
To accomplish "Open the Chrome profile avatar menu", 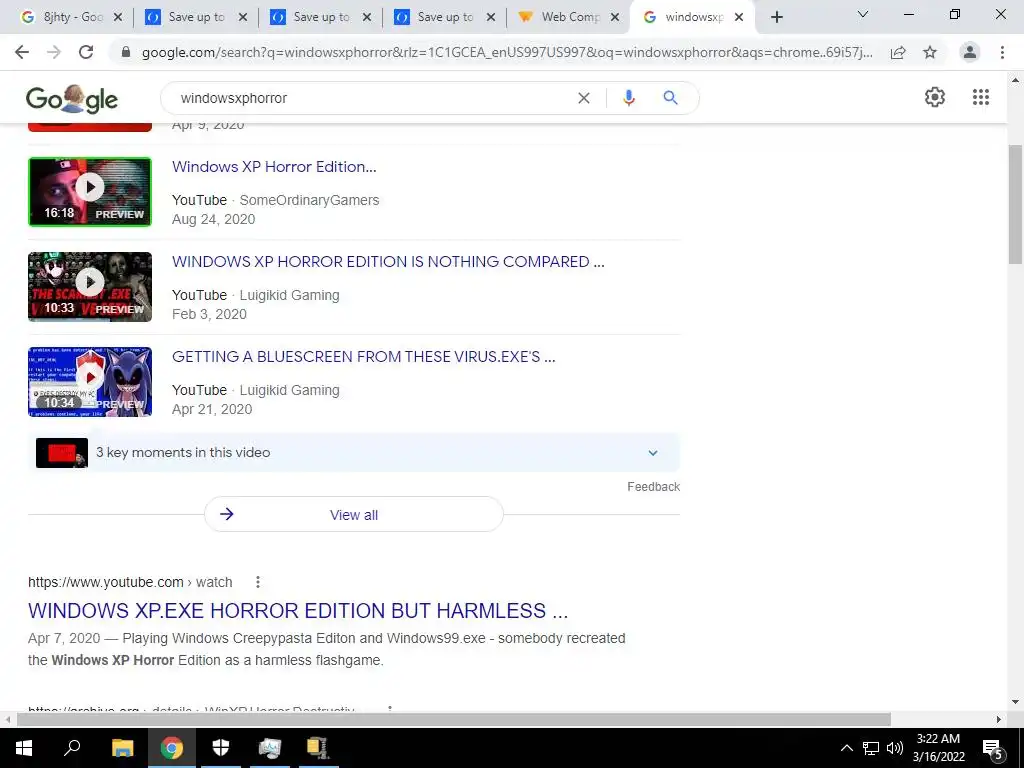I will point(970,52).
